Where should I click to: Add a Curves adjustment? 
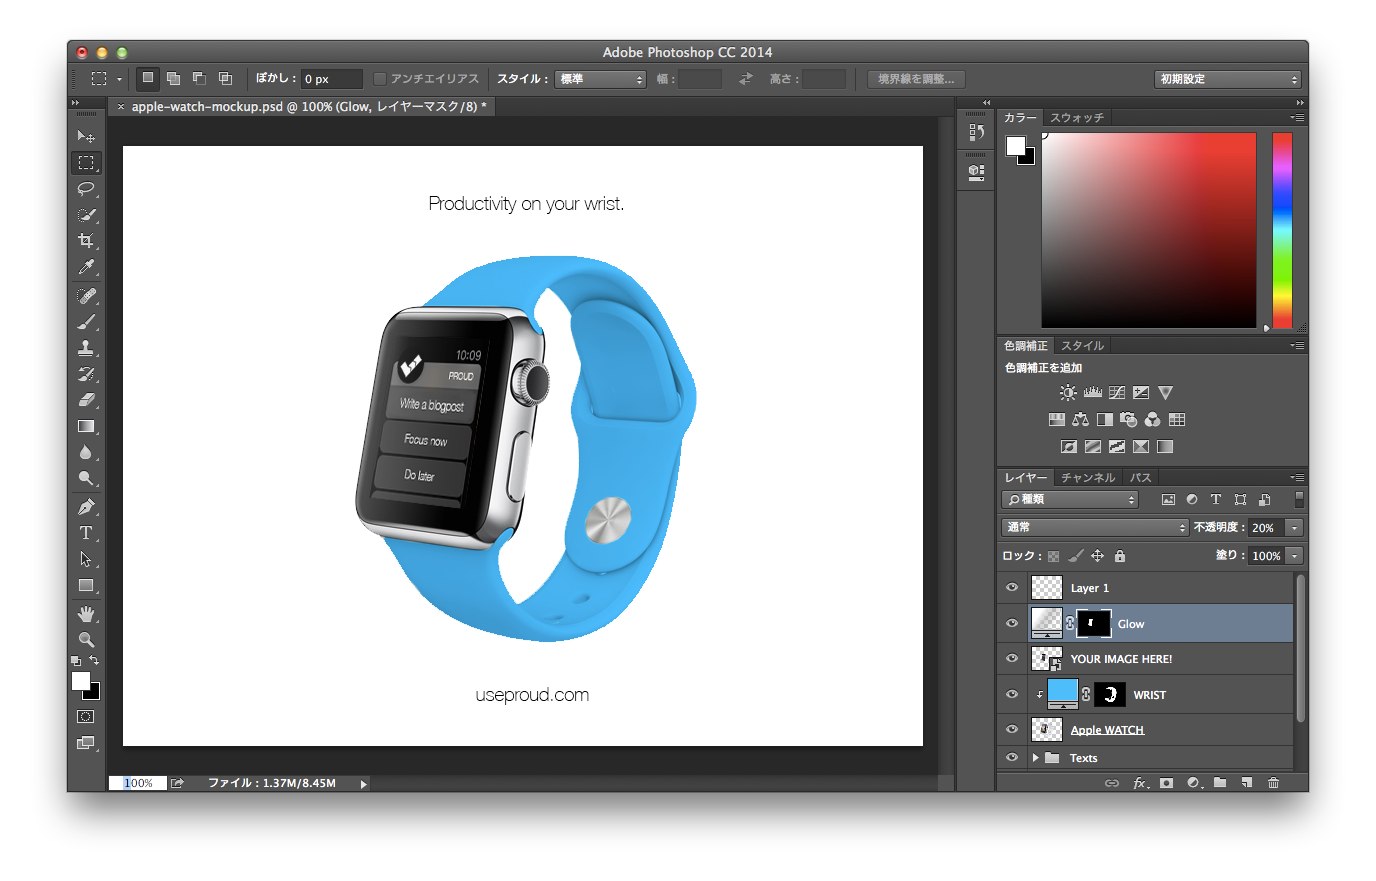click(x=1117, y=393)
